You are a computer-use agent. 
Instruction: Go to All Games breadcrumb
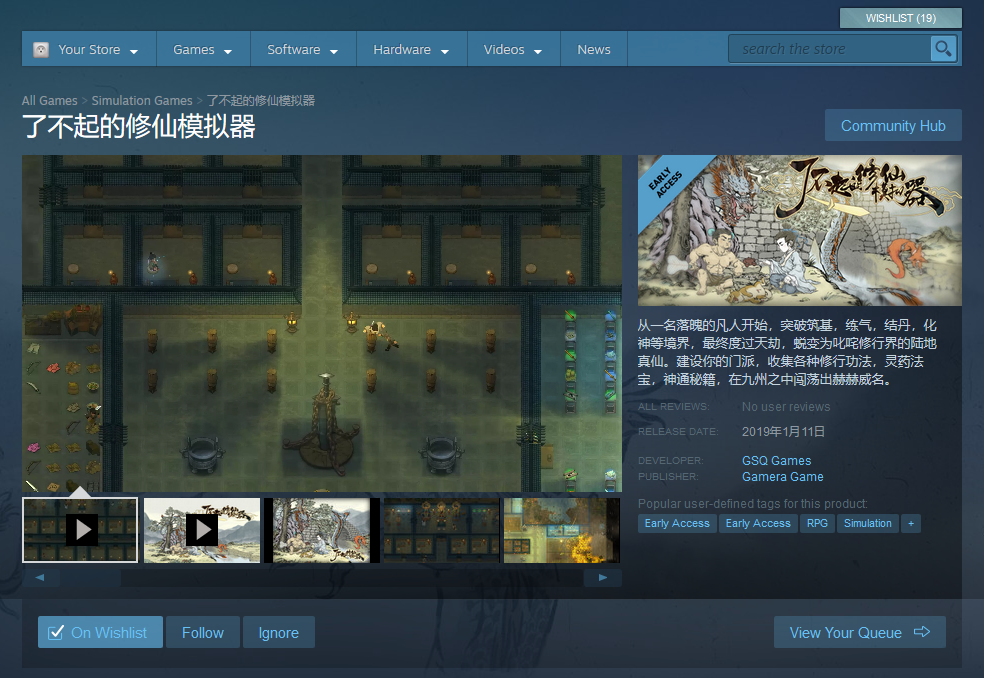[x=50, y=100]
